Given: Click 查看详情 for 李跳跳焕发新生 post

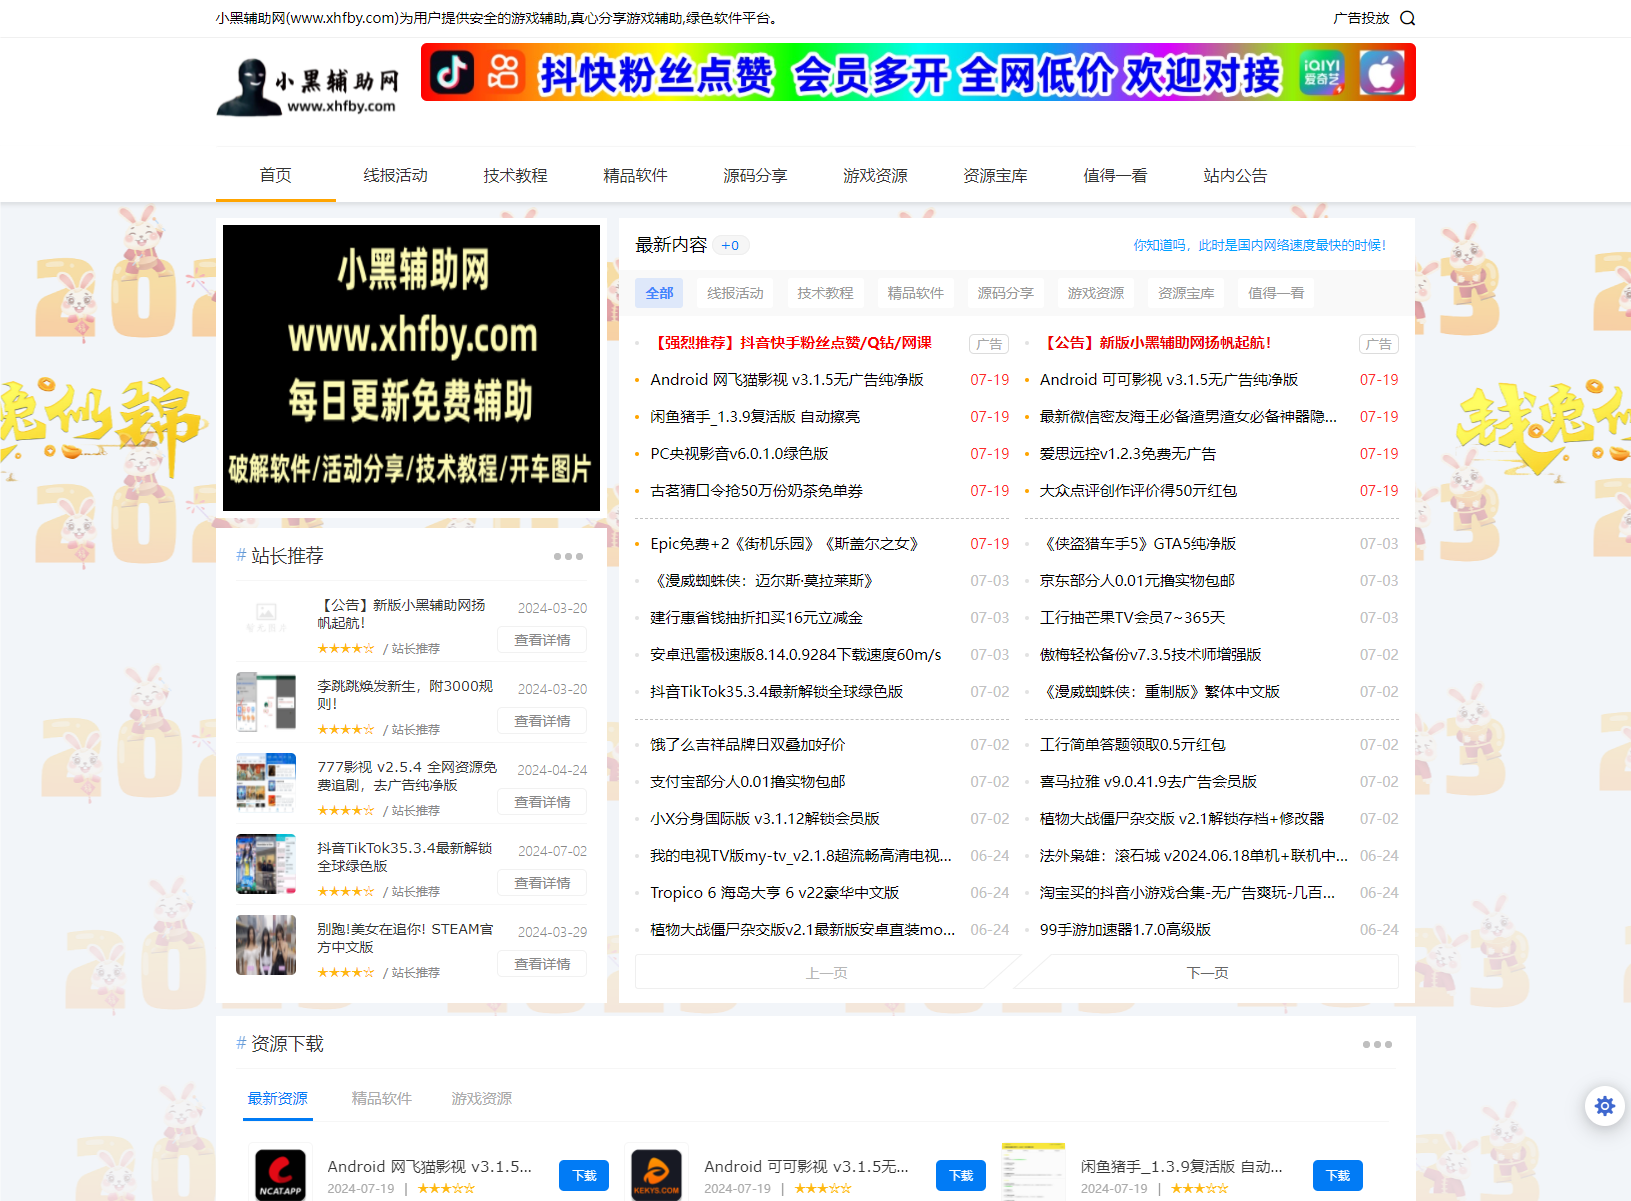Looking at the screenshot, I should coord(542,721).
